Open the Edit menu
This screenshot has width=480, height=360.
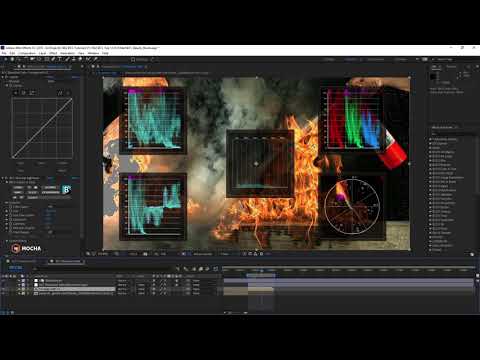pyautogui.click(x=12, y=53)
